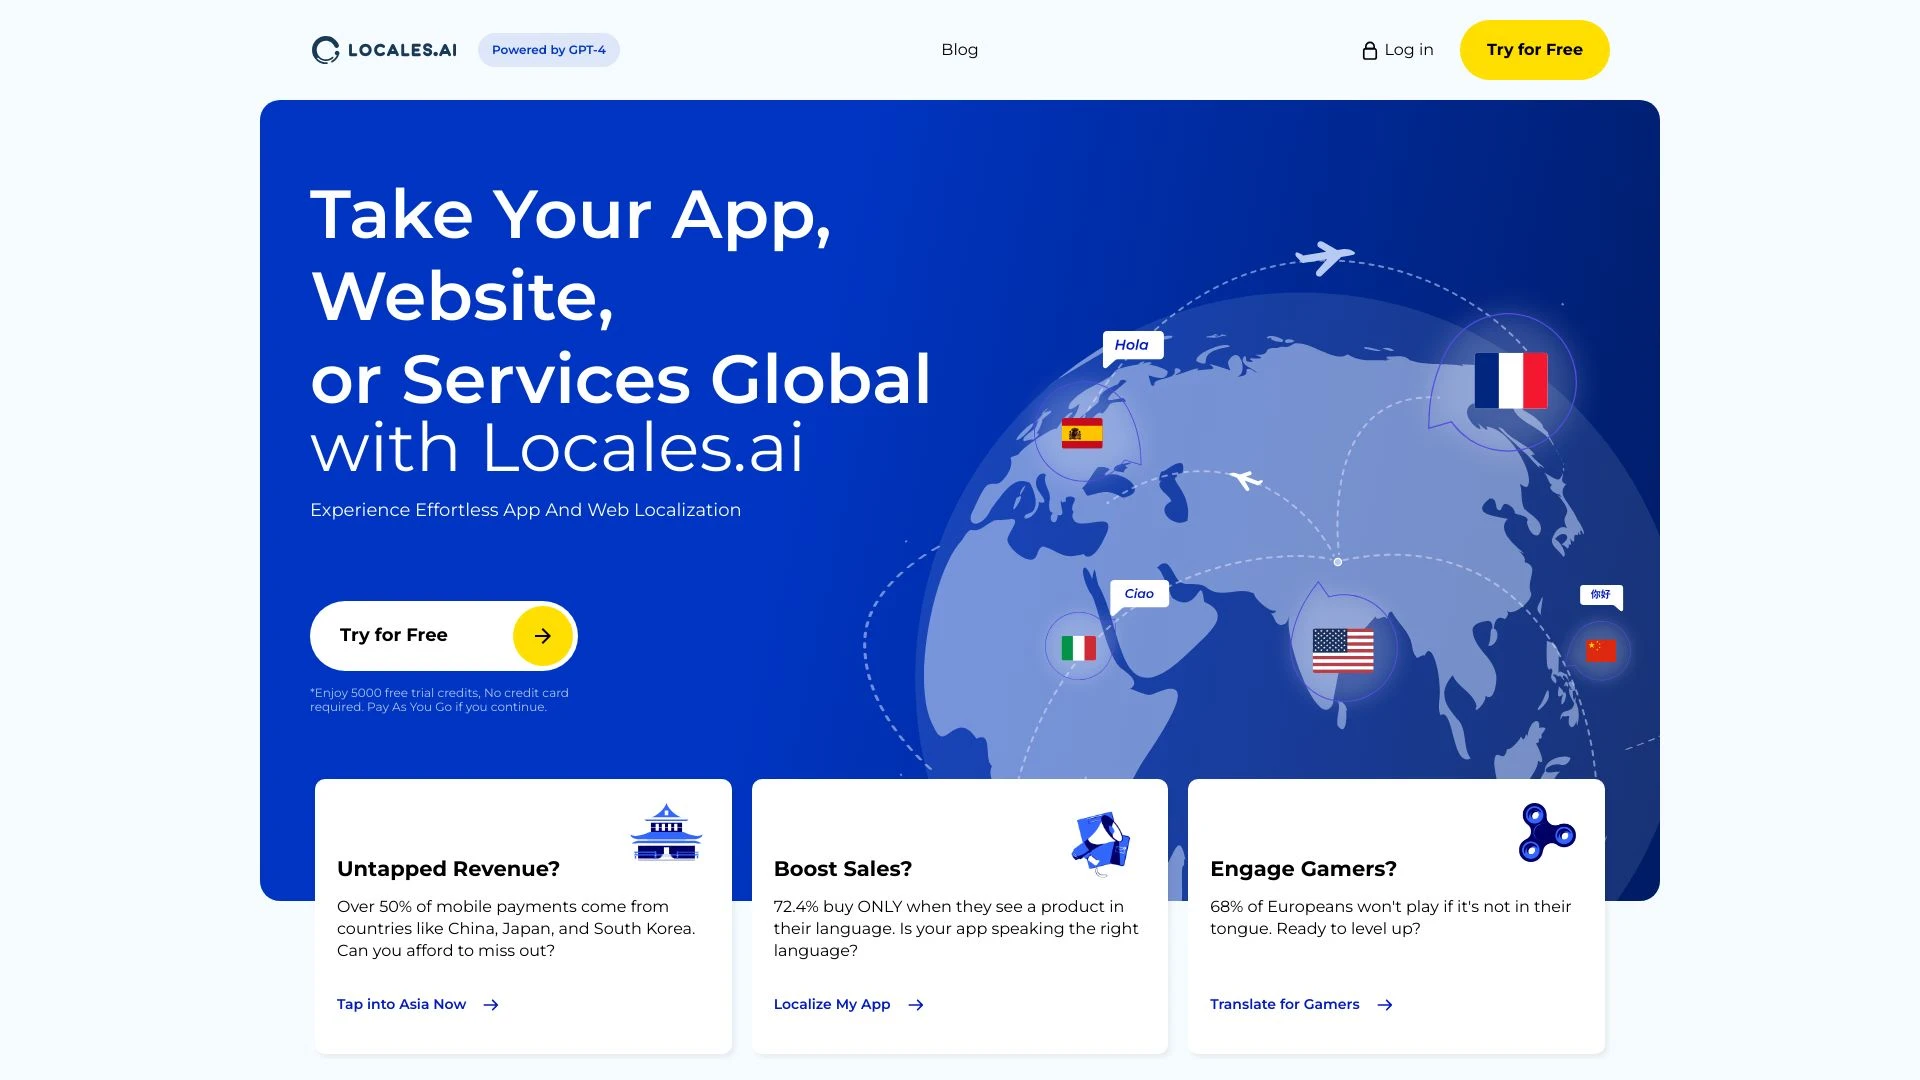Select the Localize My App link
The width and height of the screenshot is (1920, 1080).
832,1004
